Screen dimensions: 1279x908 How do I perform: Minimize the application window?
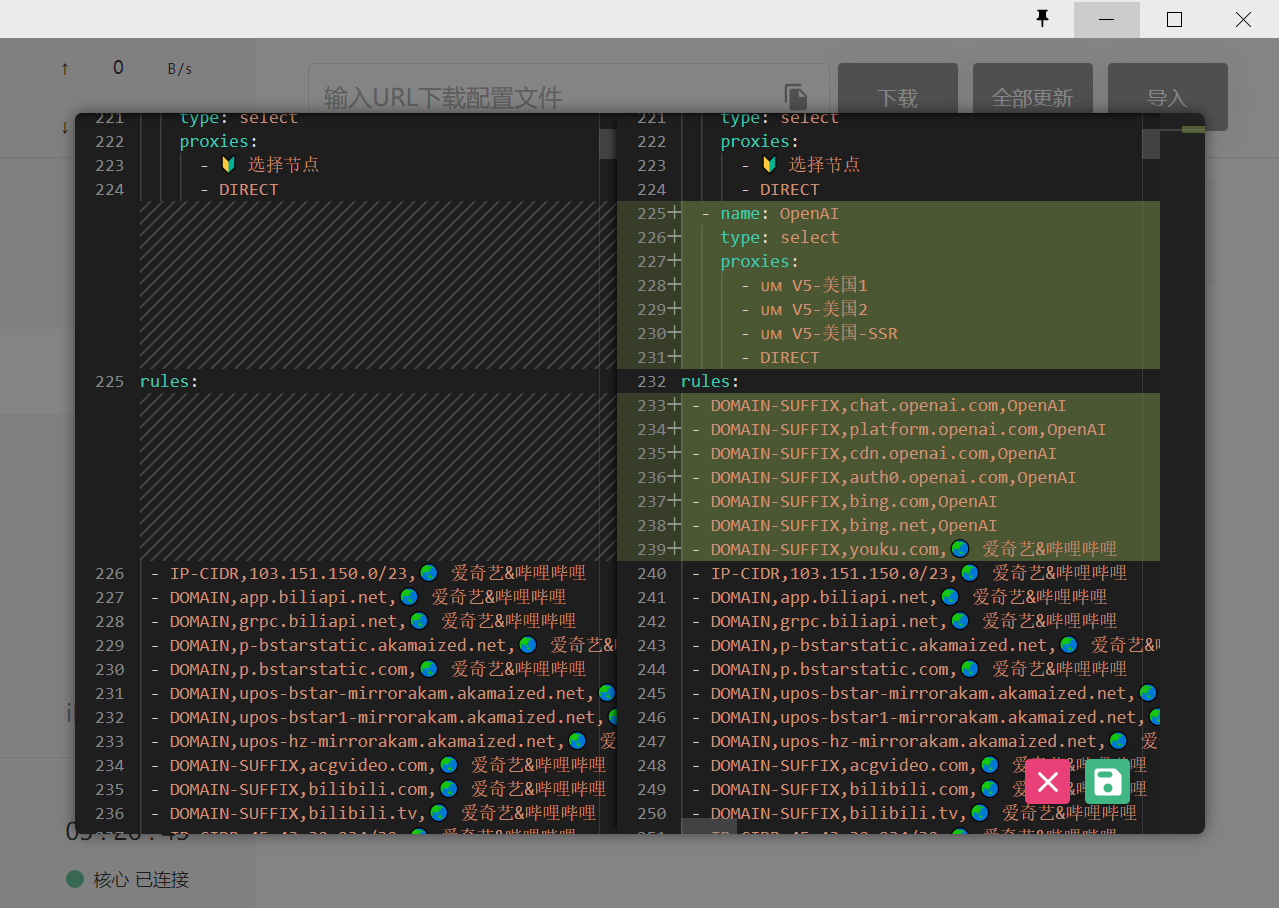pyautogui.click(x=1106, y=19)
